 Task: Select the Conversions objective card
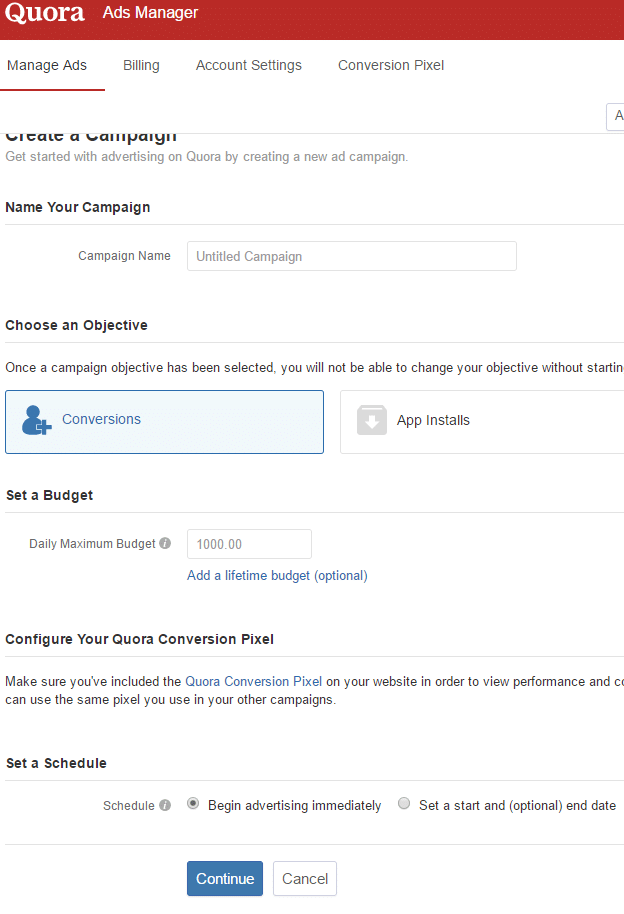(x=164, y=420)
